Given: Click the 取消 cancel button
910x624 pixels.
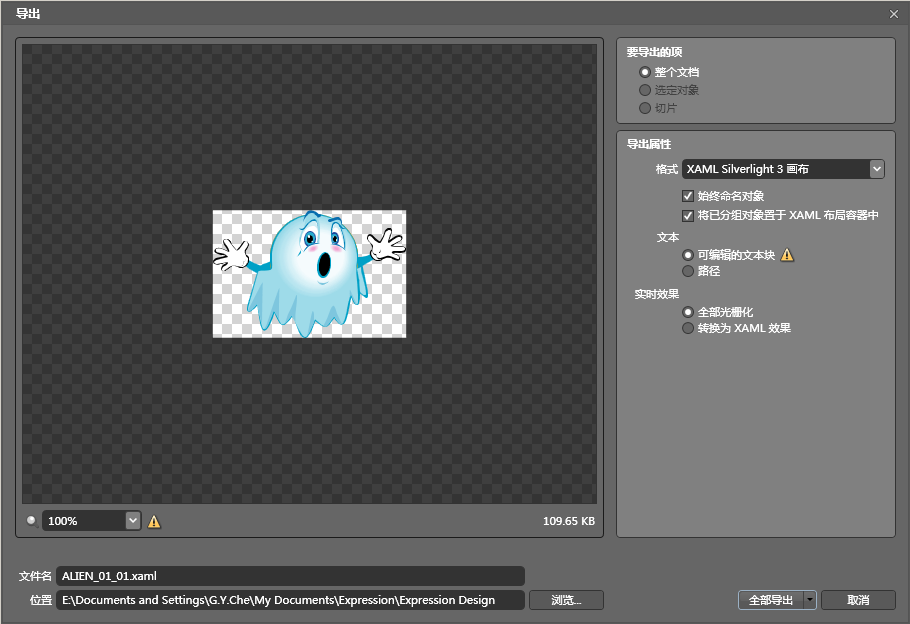Looking at the screenshot, I should coord(858,600).
